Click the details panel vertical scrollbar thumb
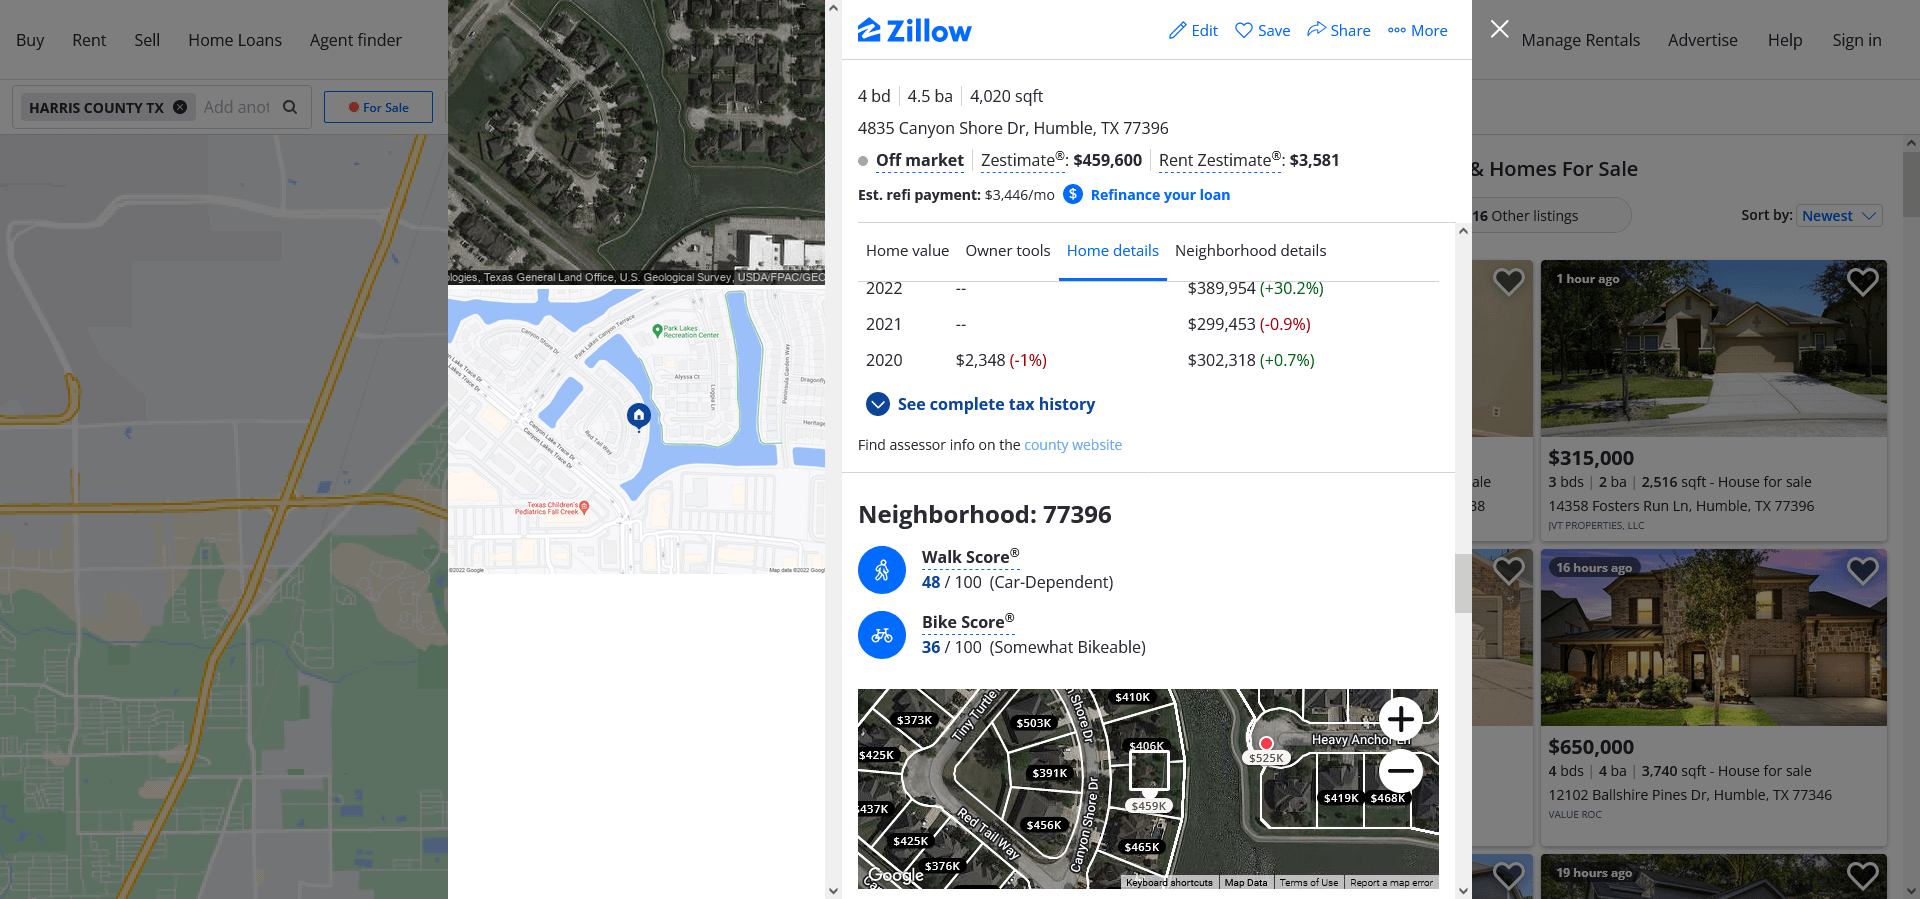The image size is (1920, 899). coord(1463,583)
